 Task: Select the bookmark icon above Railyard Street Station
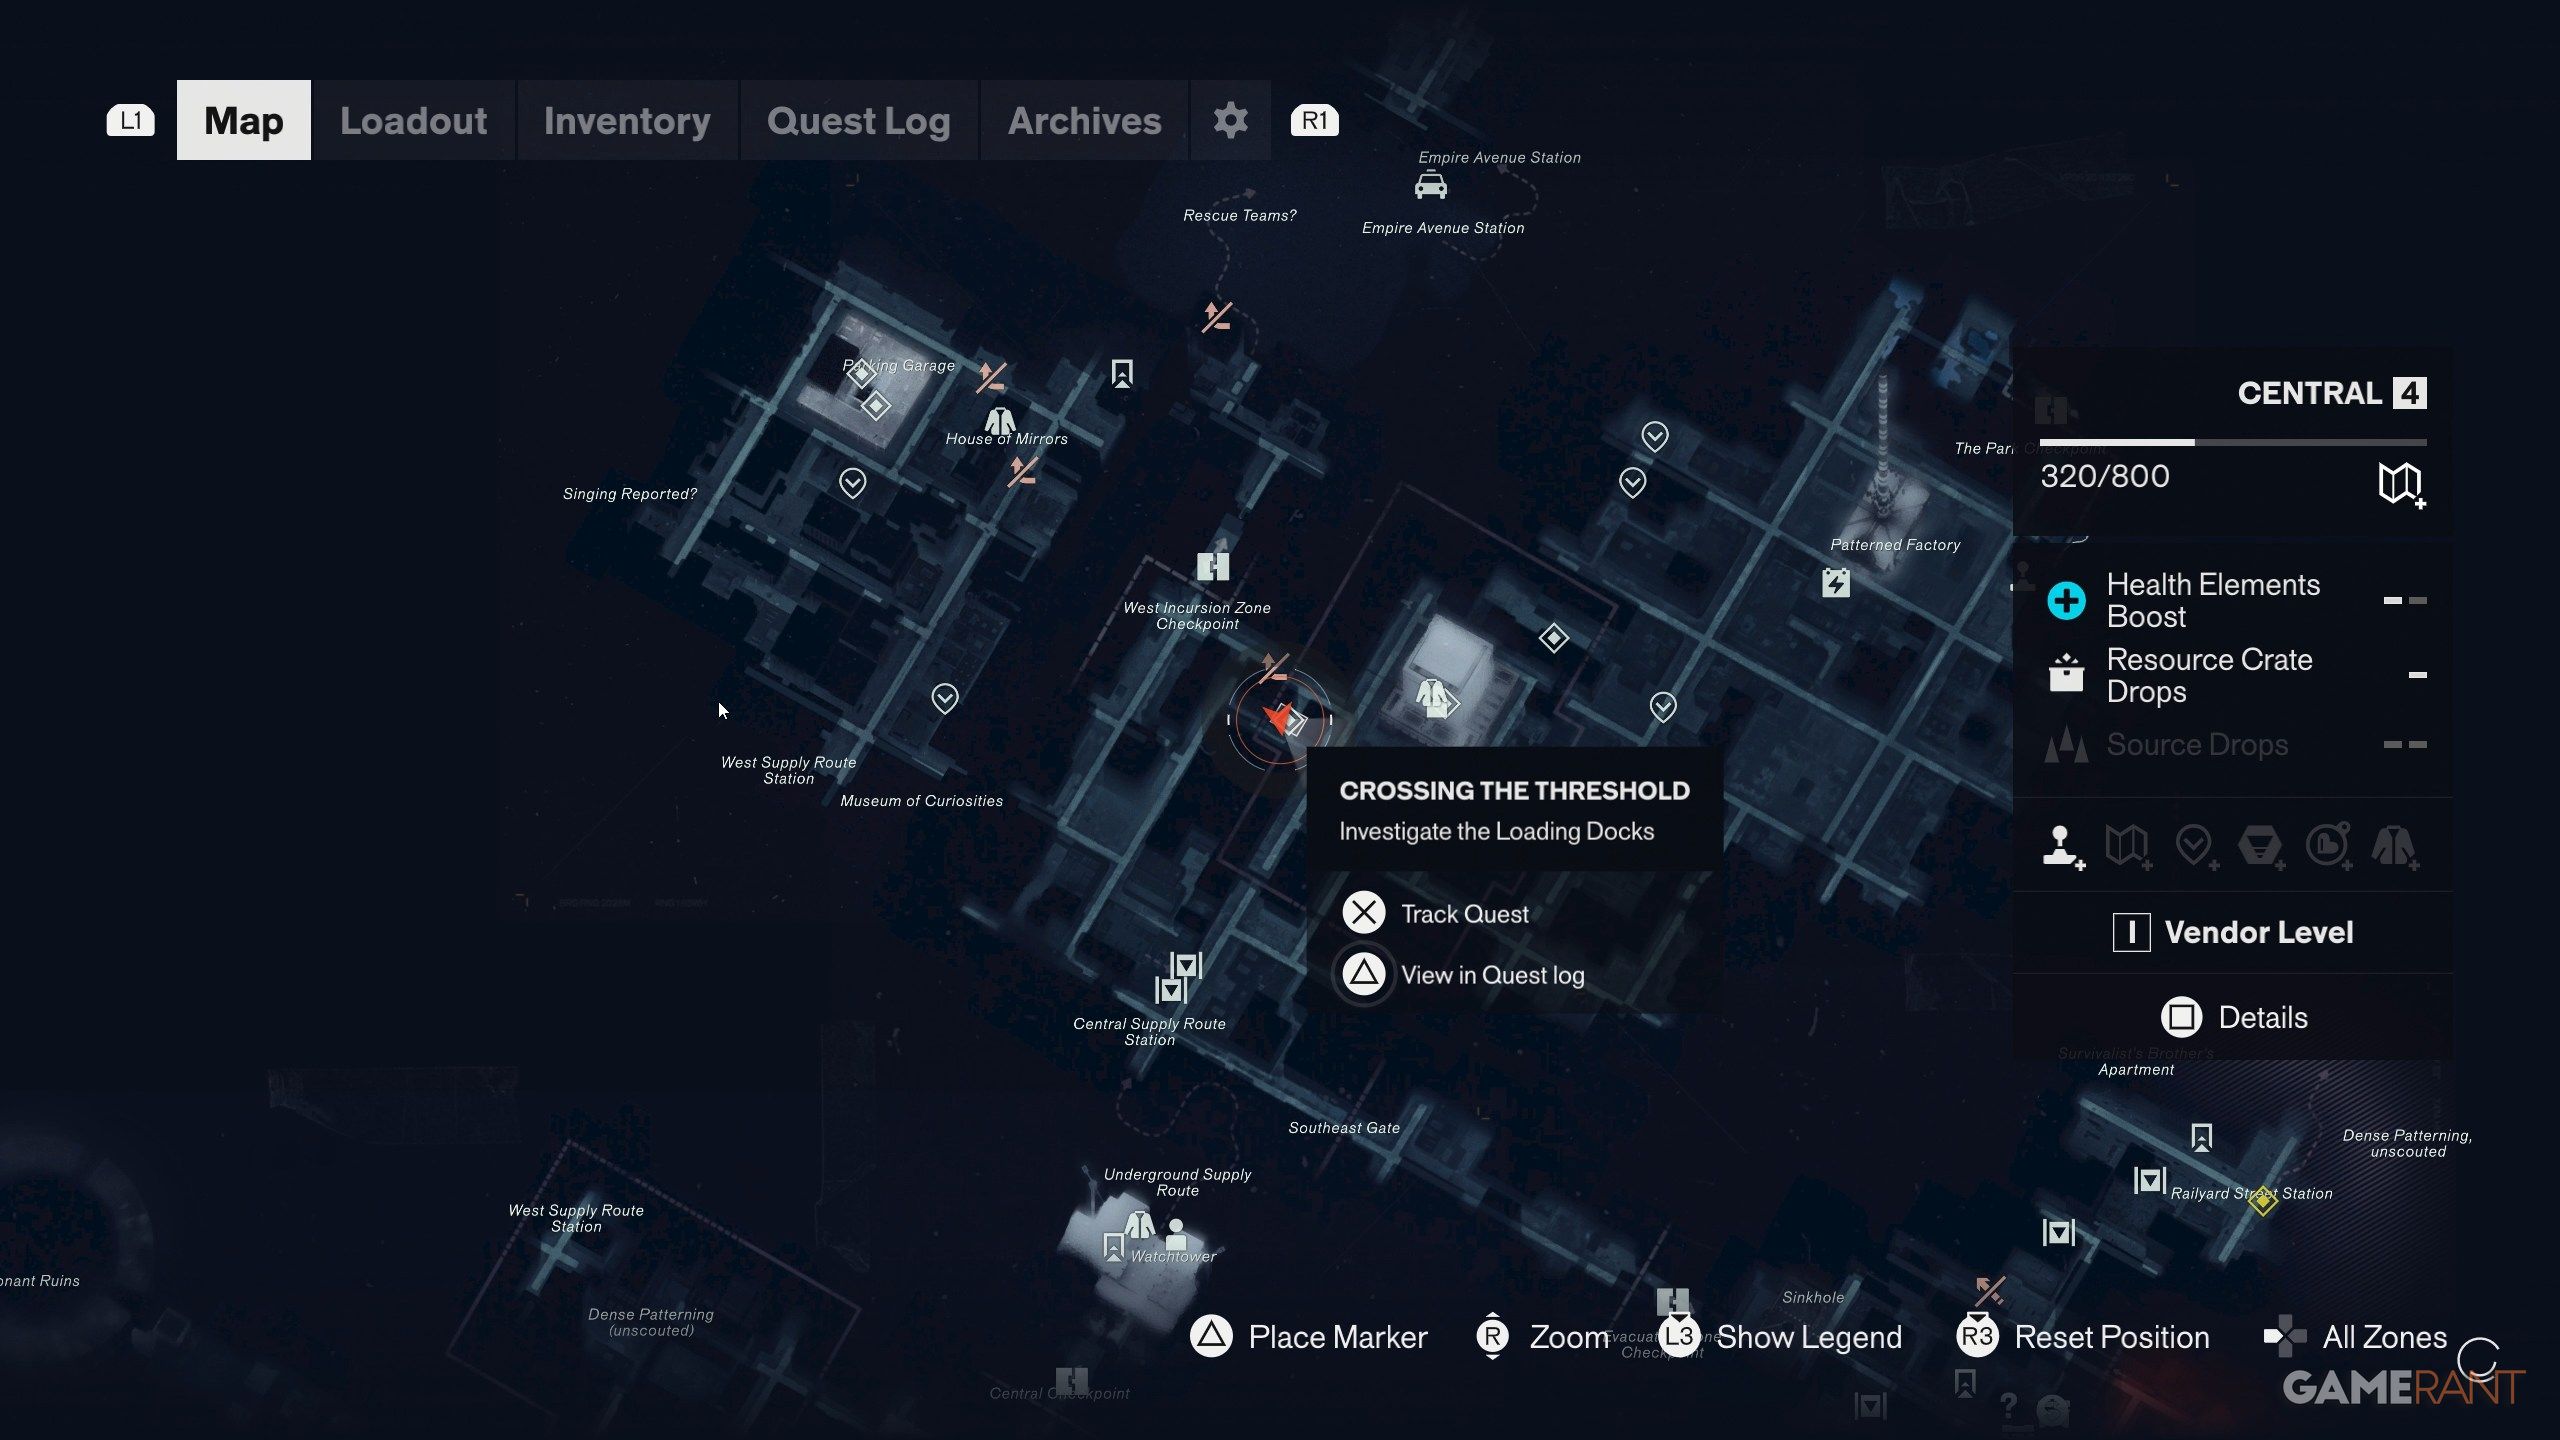2202,1137
